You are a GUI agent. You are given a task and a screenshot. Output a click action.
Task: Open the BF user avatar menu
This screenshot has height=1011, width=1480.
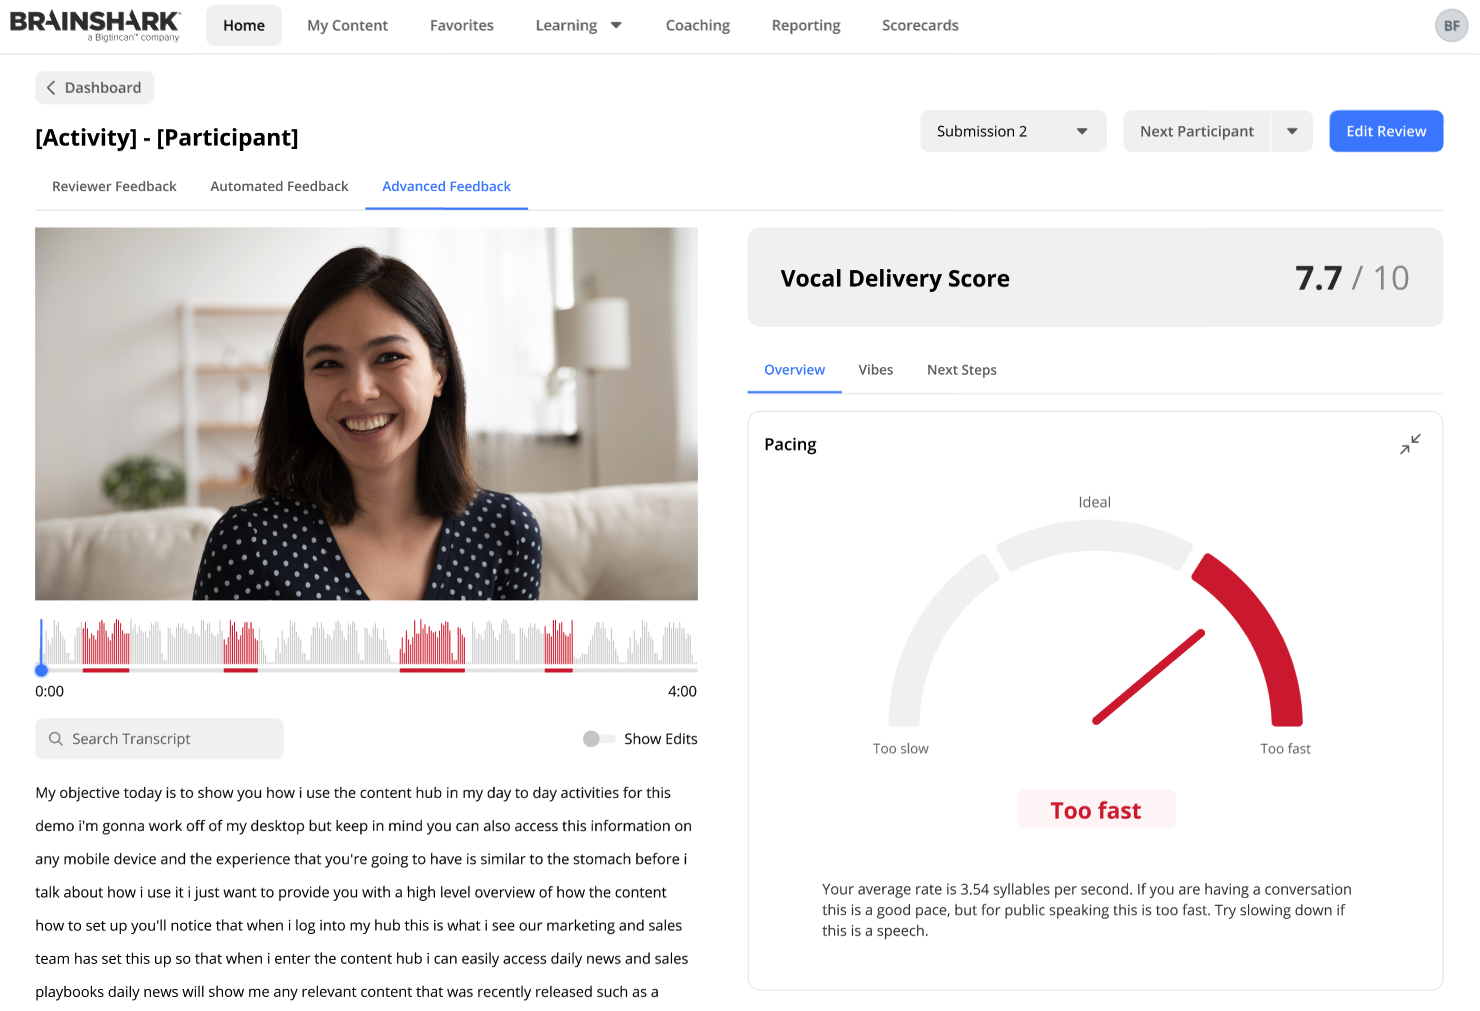(1451, 26)
